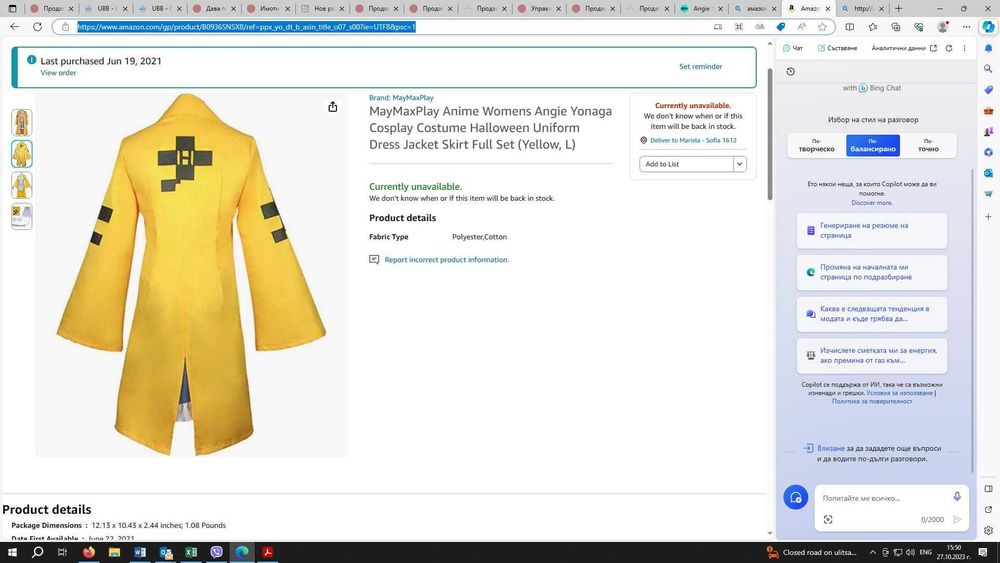Open a new browser tab
The height and width of the screenshot is (563, 1000).
tap(898, 8)
